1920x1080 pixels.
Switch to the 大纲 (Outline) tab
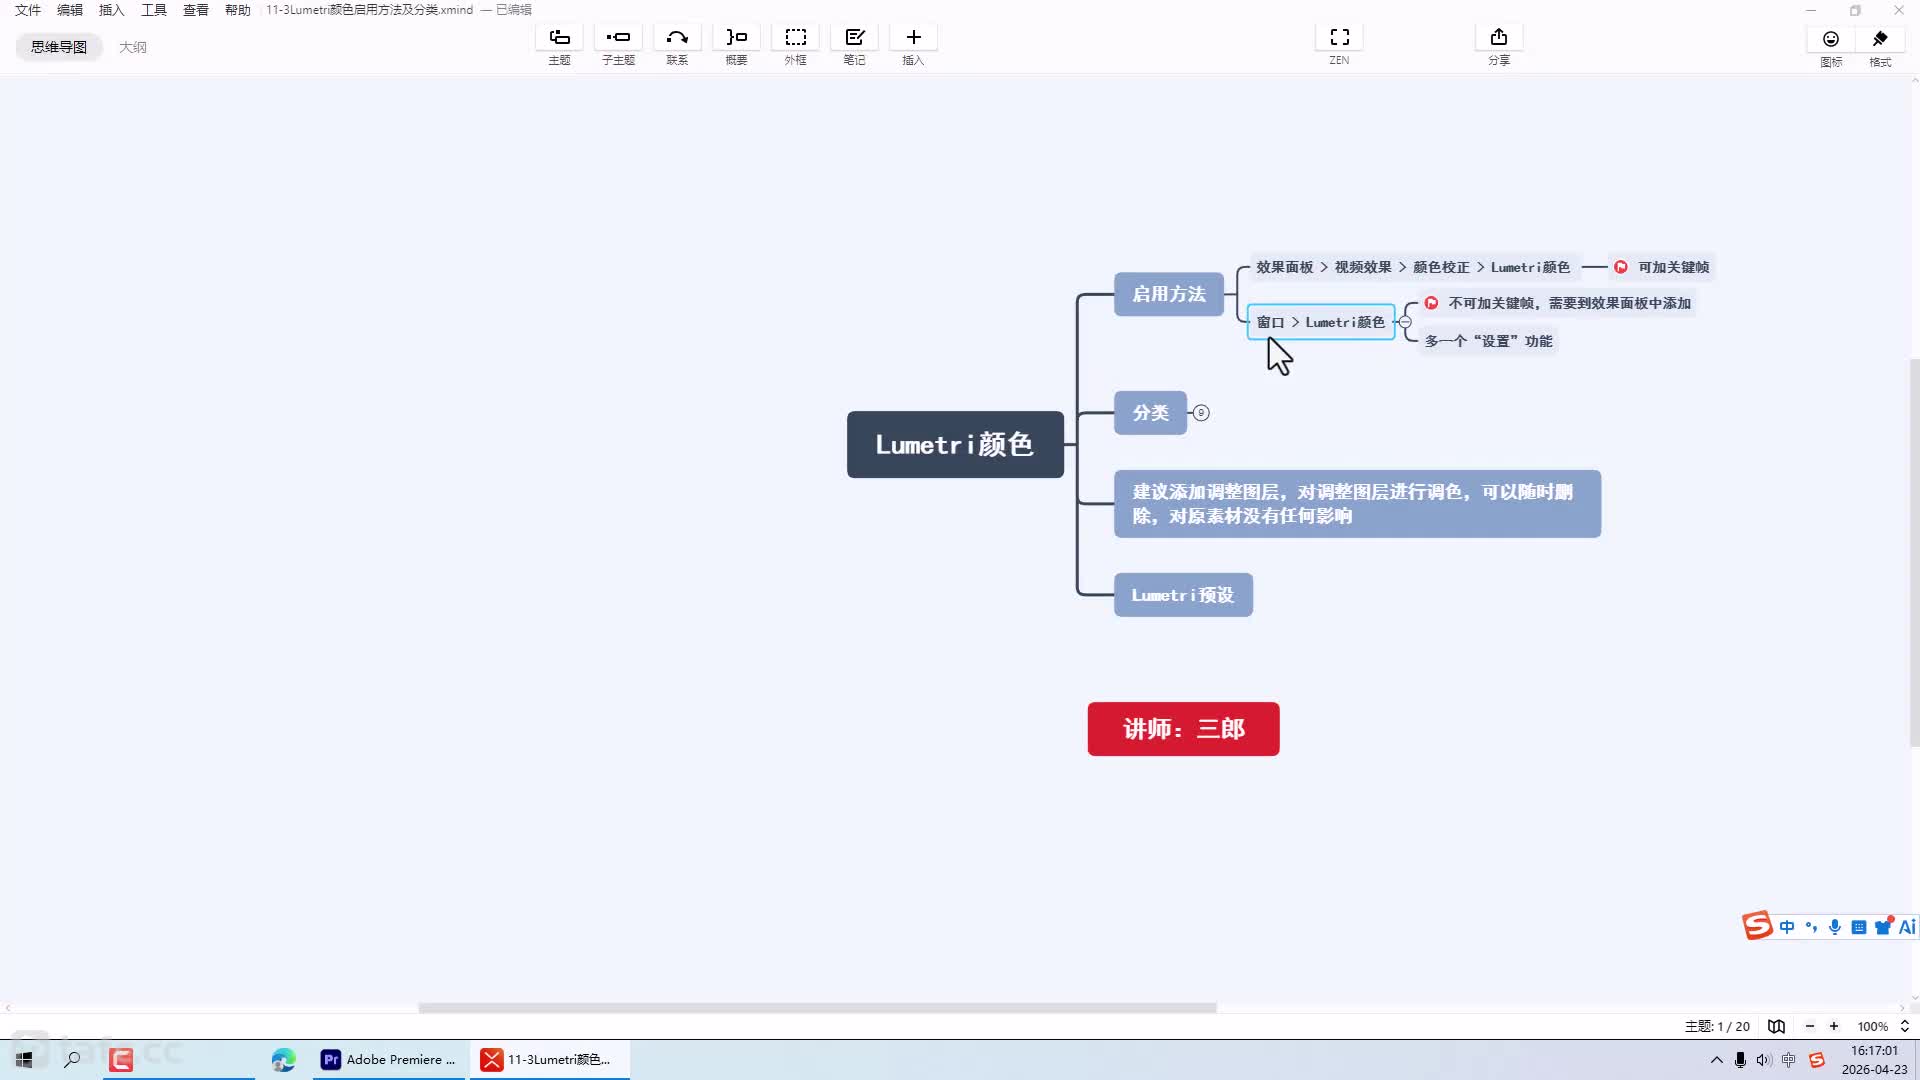(133, 47)
